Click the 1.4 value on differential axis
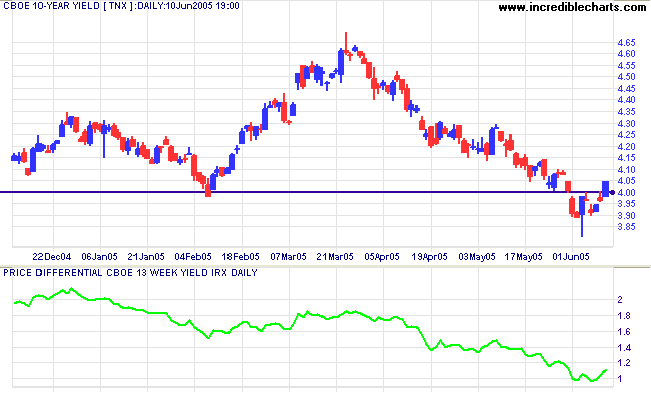 pos(624,347)
